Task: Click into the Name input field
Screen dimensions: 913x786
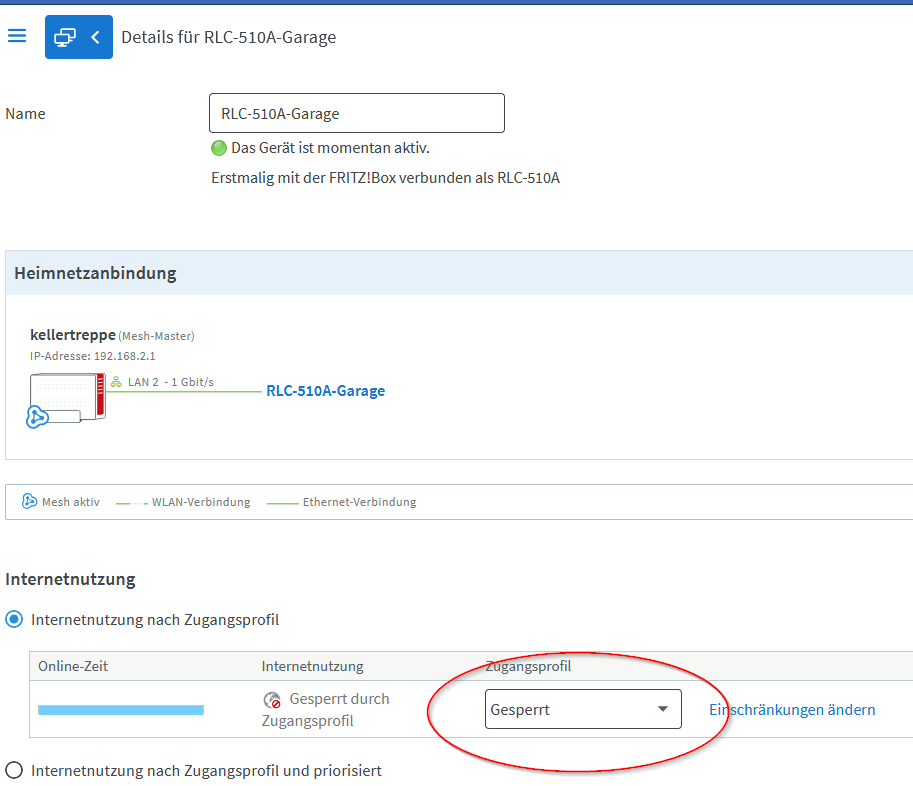Action: click(357, 113)
